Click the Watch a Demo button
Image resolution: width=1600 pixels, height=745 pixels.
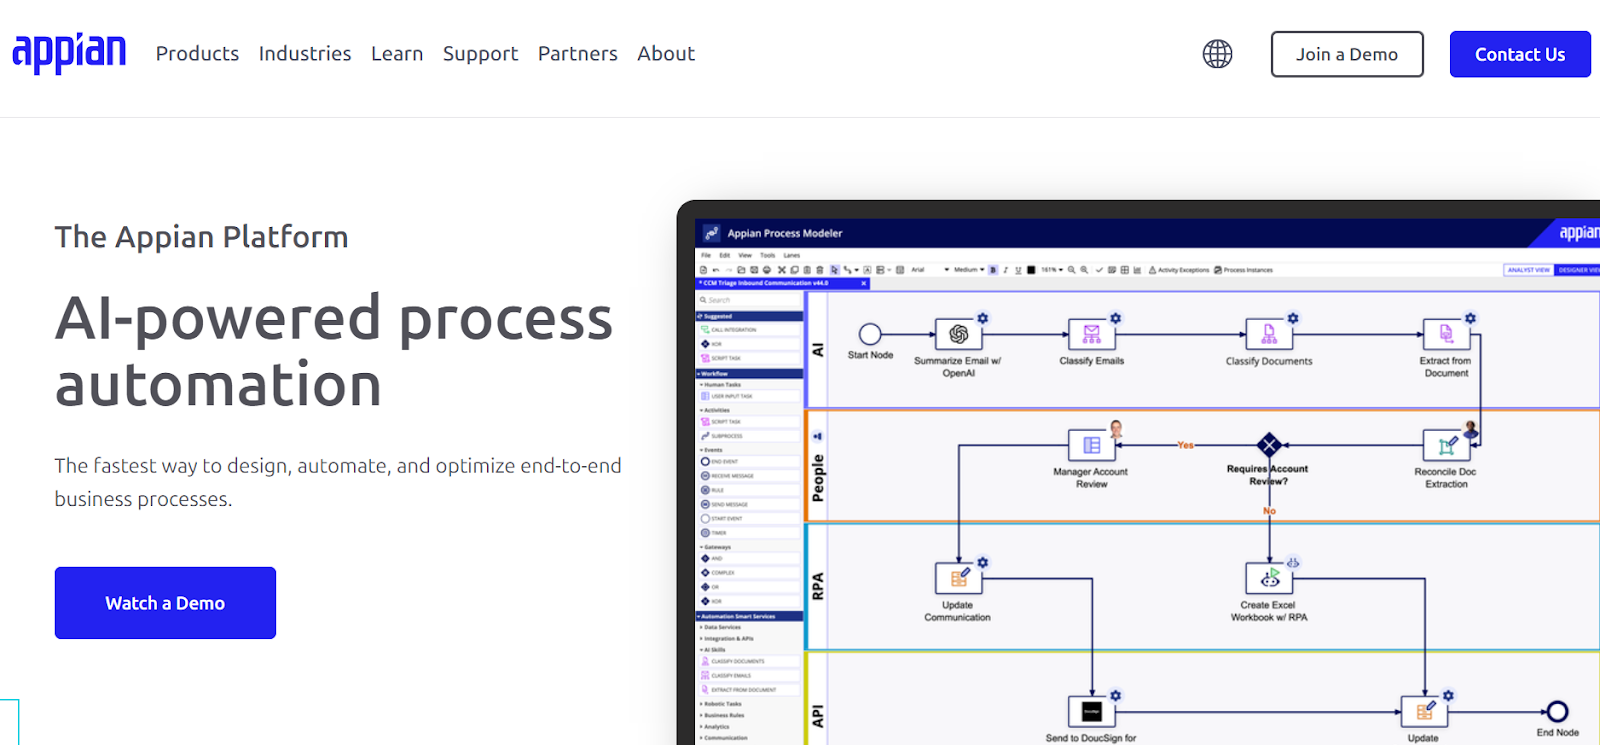[x=165, y=603]
